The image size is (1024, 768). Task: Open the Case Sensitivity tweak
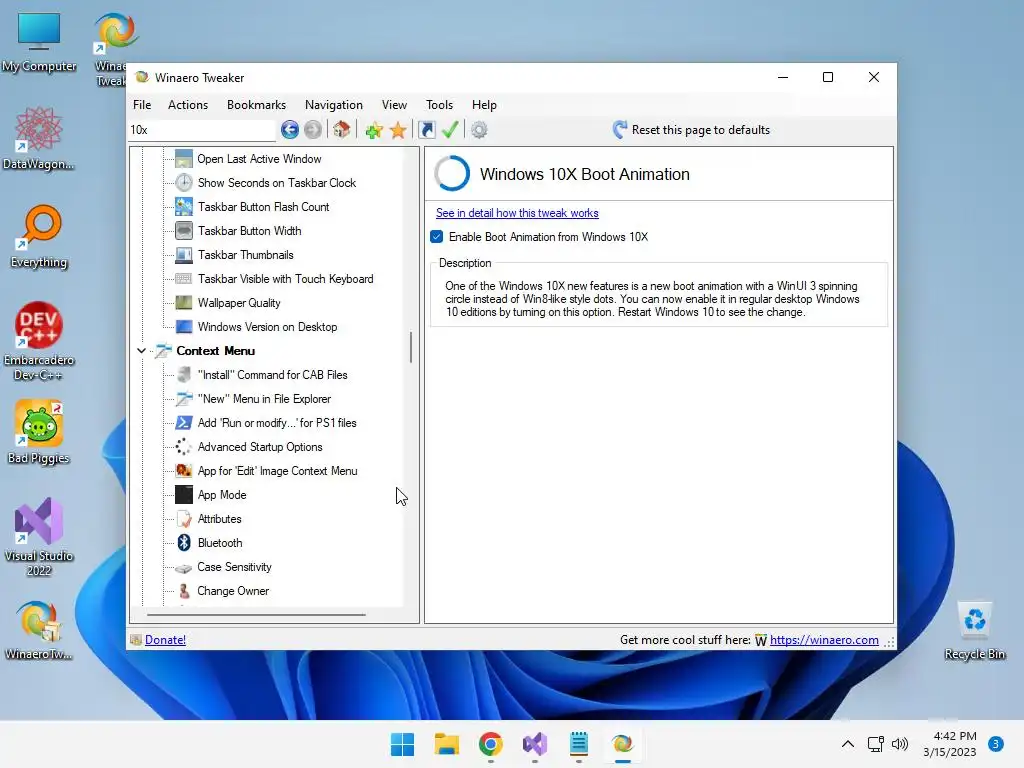click(234, 567)
